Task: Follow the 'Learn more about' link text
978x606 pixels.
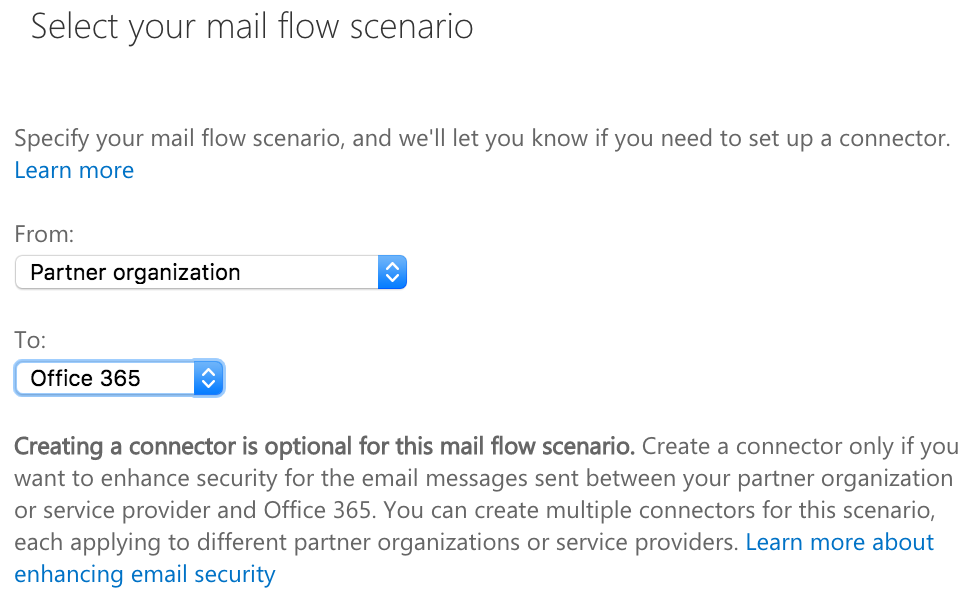Action: pyautogui.click(x=839, y=542)
